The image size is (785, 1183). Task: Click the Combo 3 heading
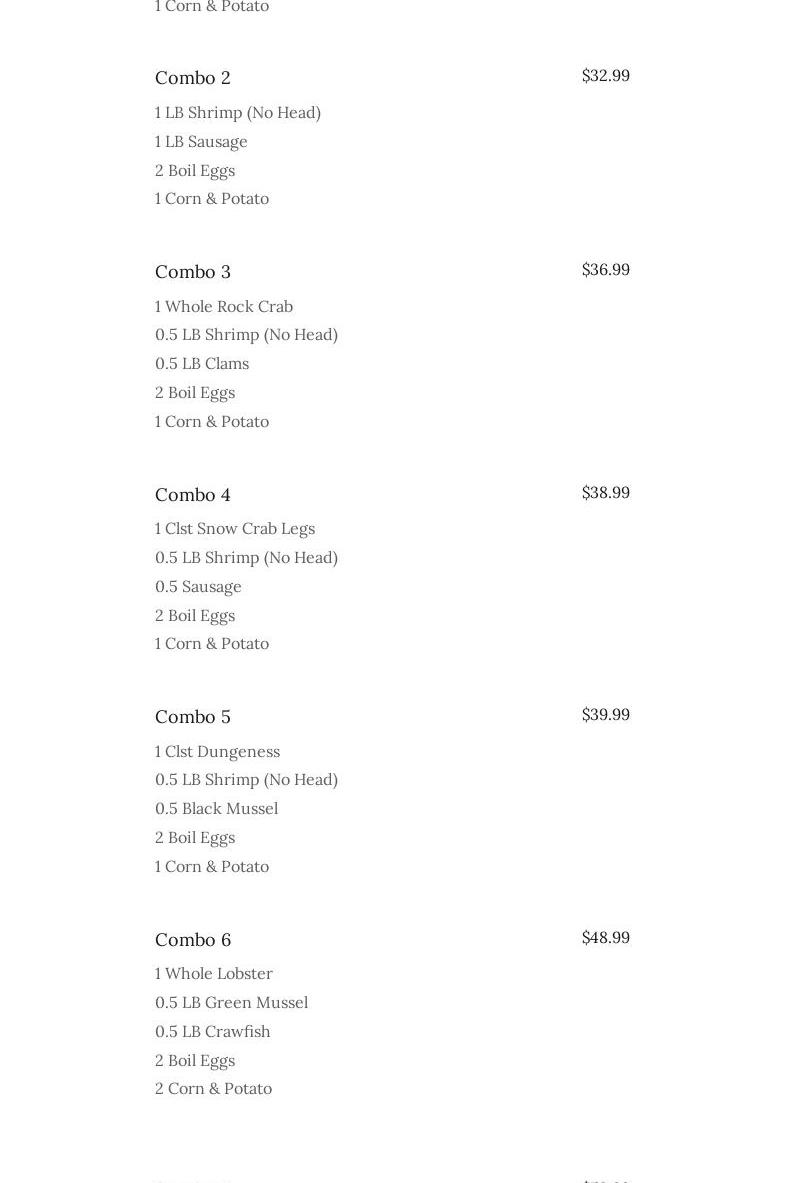pos(192,272)
